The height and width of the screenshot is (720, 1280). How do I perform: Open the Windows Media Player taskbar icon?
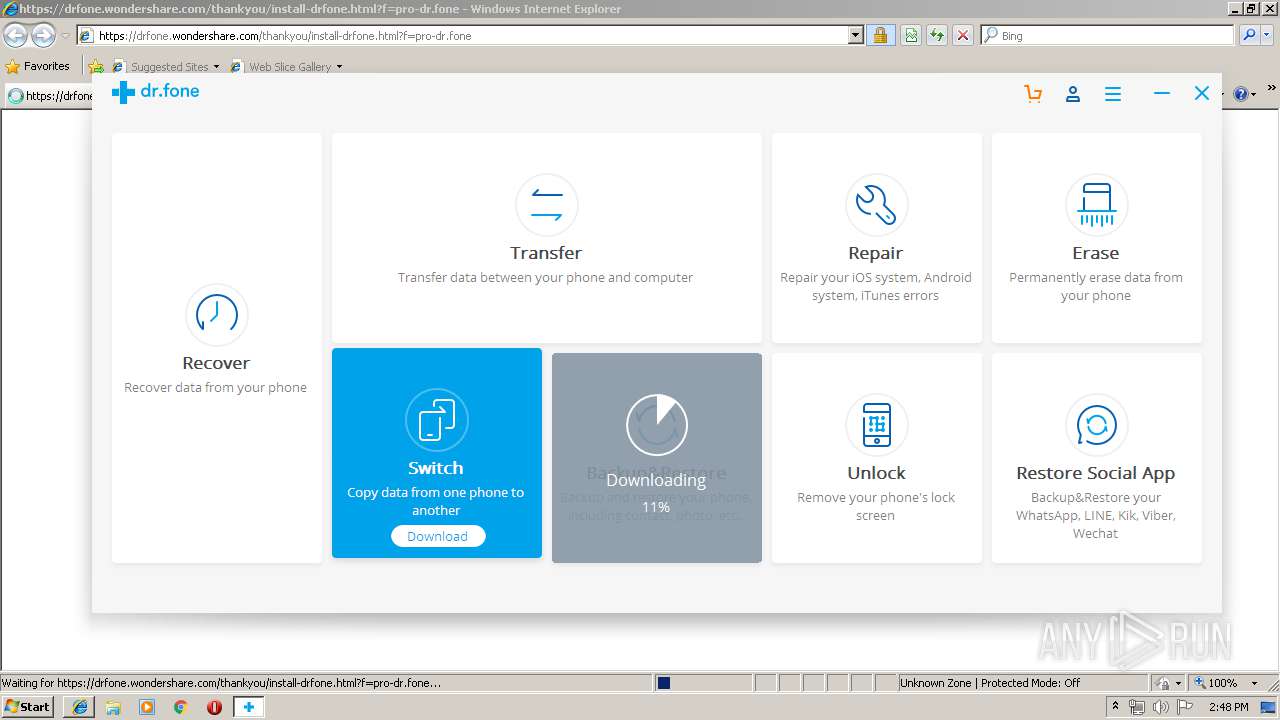[147, 707]
